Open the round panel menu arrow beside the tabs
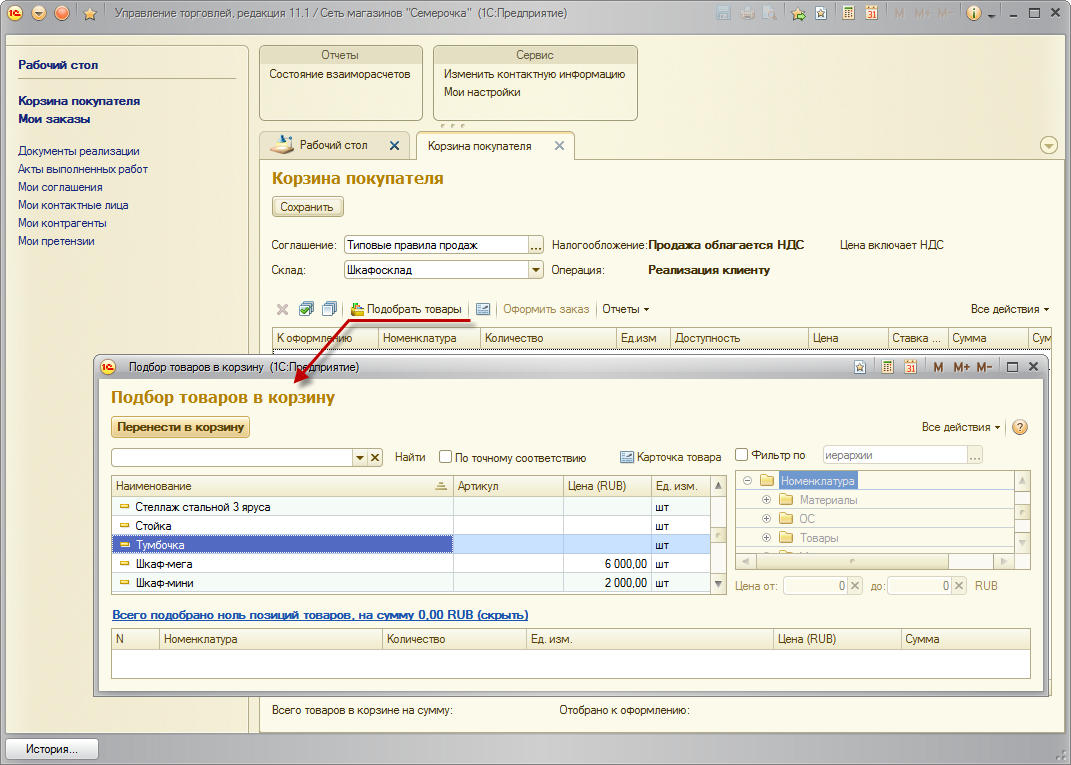 (x=1048, y=145)
